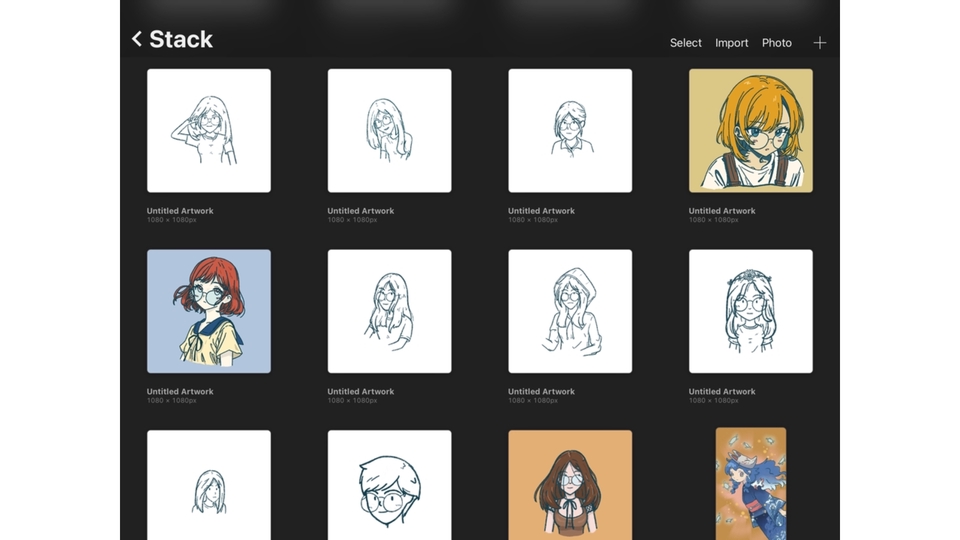The width and height of the screenshot is (960, 540).
Task: Tap Untitled Artwork label under orange-haired girl
Action: click(722, 211)
